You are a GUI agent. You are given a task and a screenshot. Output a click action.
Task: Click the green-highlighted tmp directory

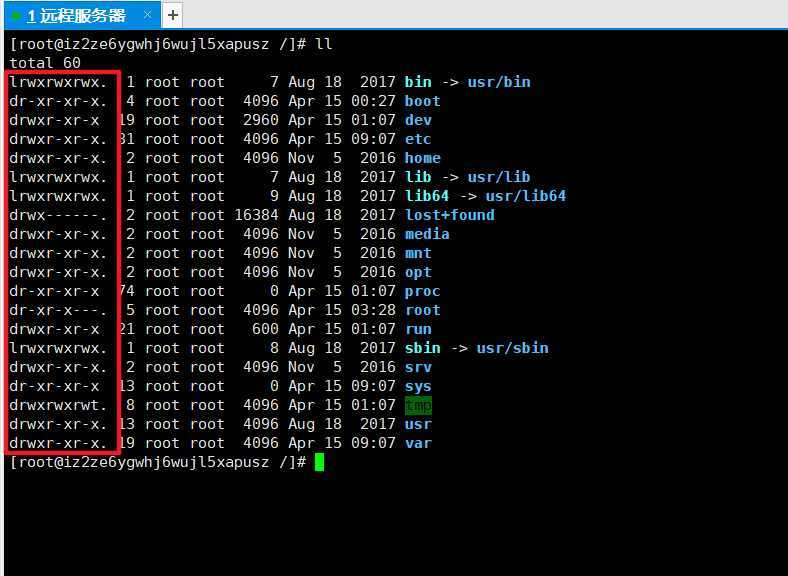point(418,405)
